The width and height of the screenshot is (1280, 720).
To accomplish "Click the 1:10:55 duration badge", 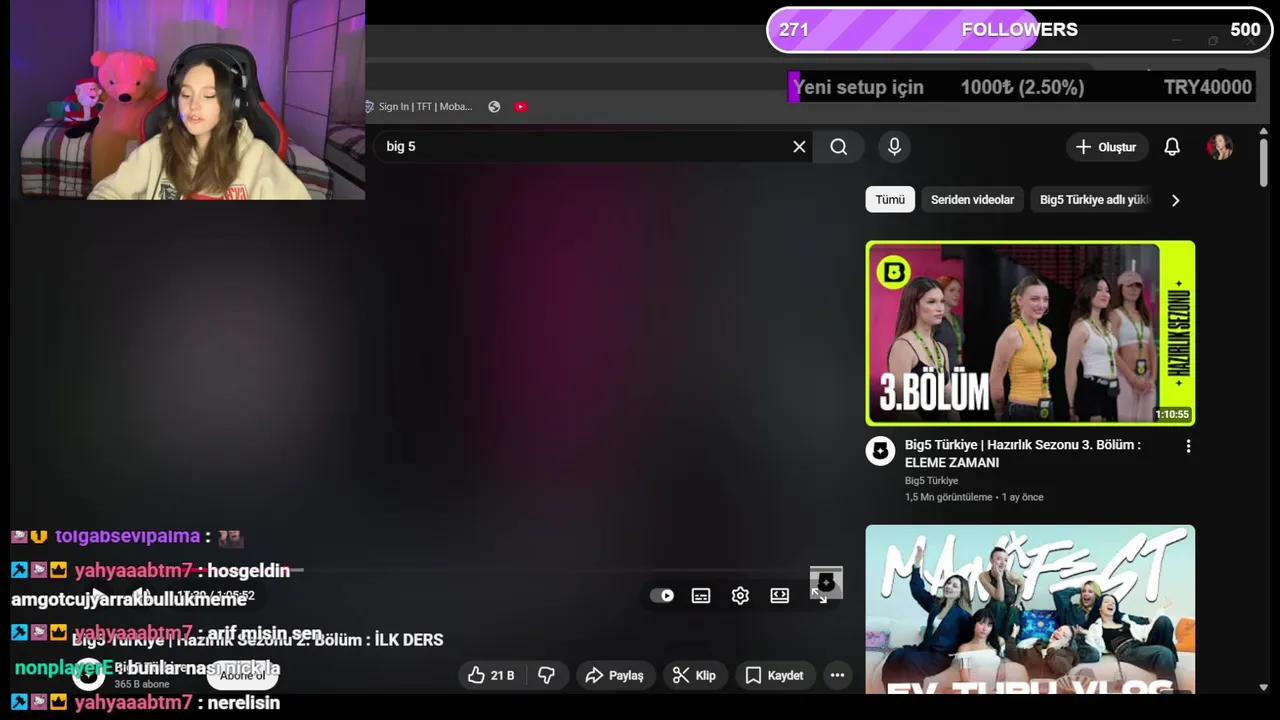I will 1172,414.
